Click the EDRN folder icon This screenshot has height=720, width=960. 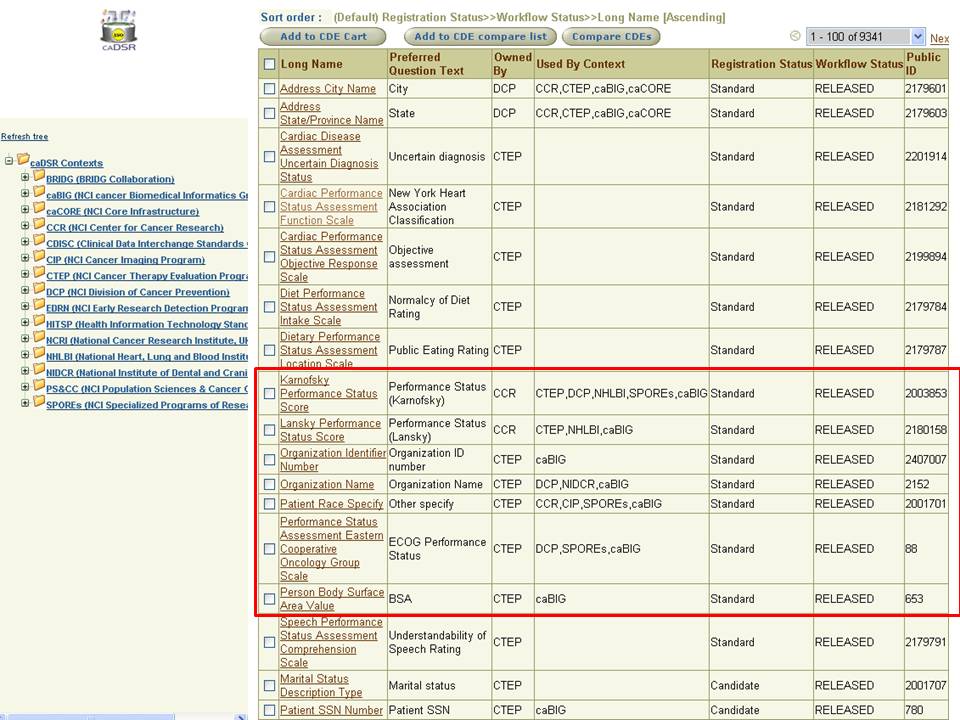[39, 305]
